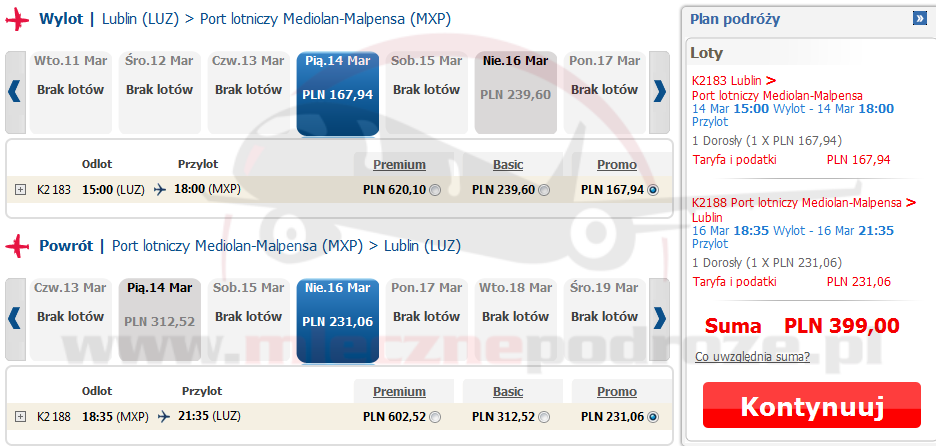Select Basic fare PLN 239,60 outbound
Screen dimensions: 936x446
(x=544, y=190)
